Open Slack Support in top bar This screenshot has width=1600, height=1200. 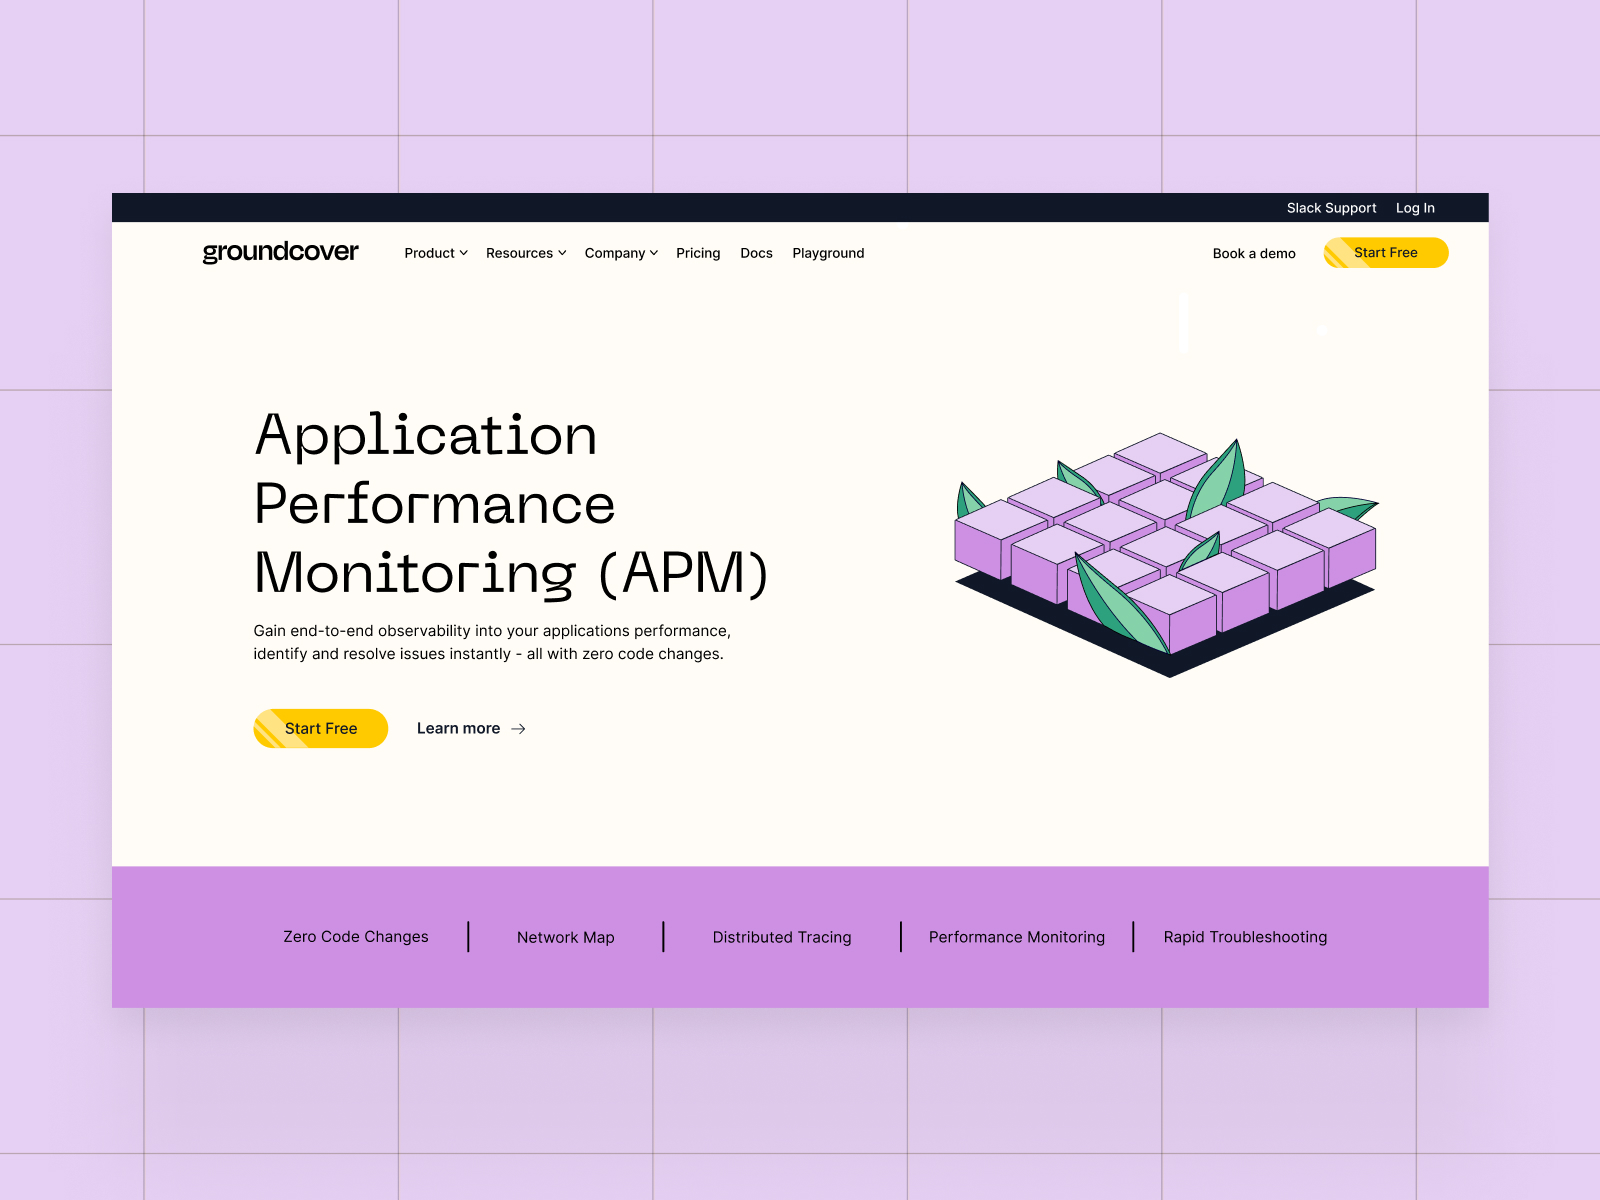pos(1331,208)
